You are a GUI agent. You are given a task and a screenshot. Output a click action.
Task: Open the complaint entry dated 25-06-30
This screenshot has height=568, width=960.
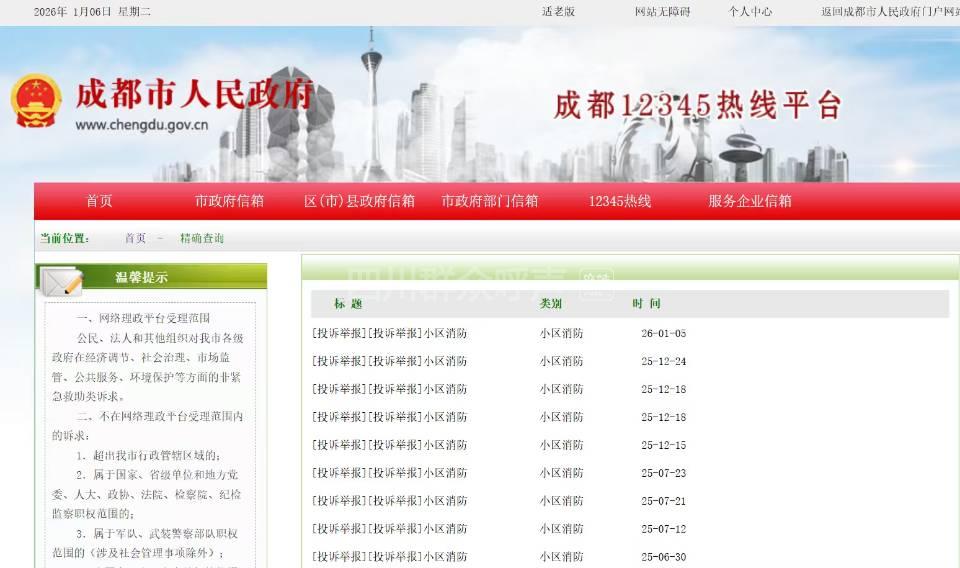click(389, 557)
